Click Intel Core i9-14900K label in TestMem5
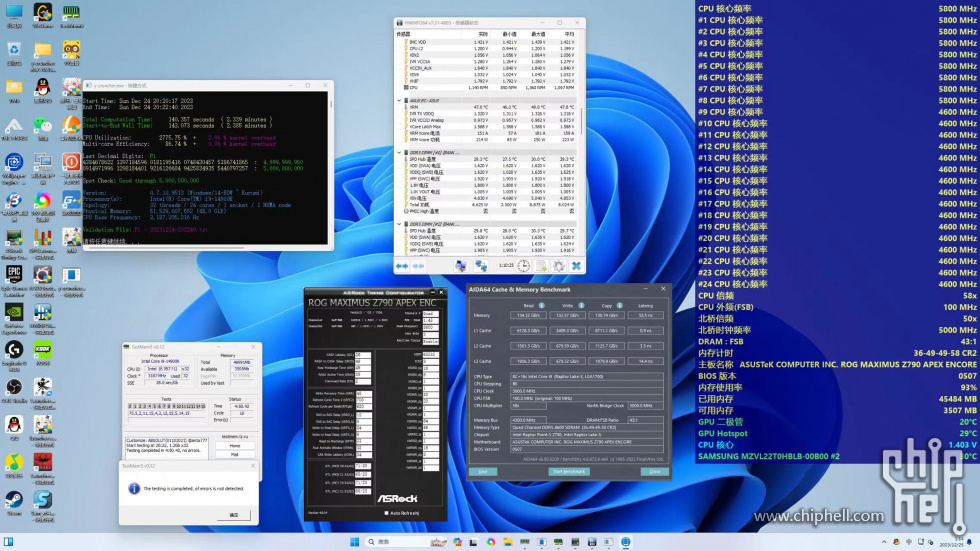Screen dimensions: 980x551 click(159, 361)
